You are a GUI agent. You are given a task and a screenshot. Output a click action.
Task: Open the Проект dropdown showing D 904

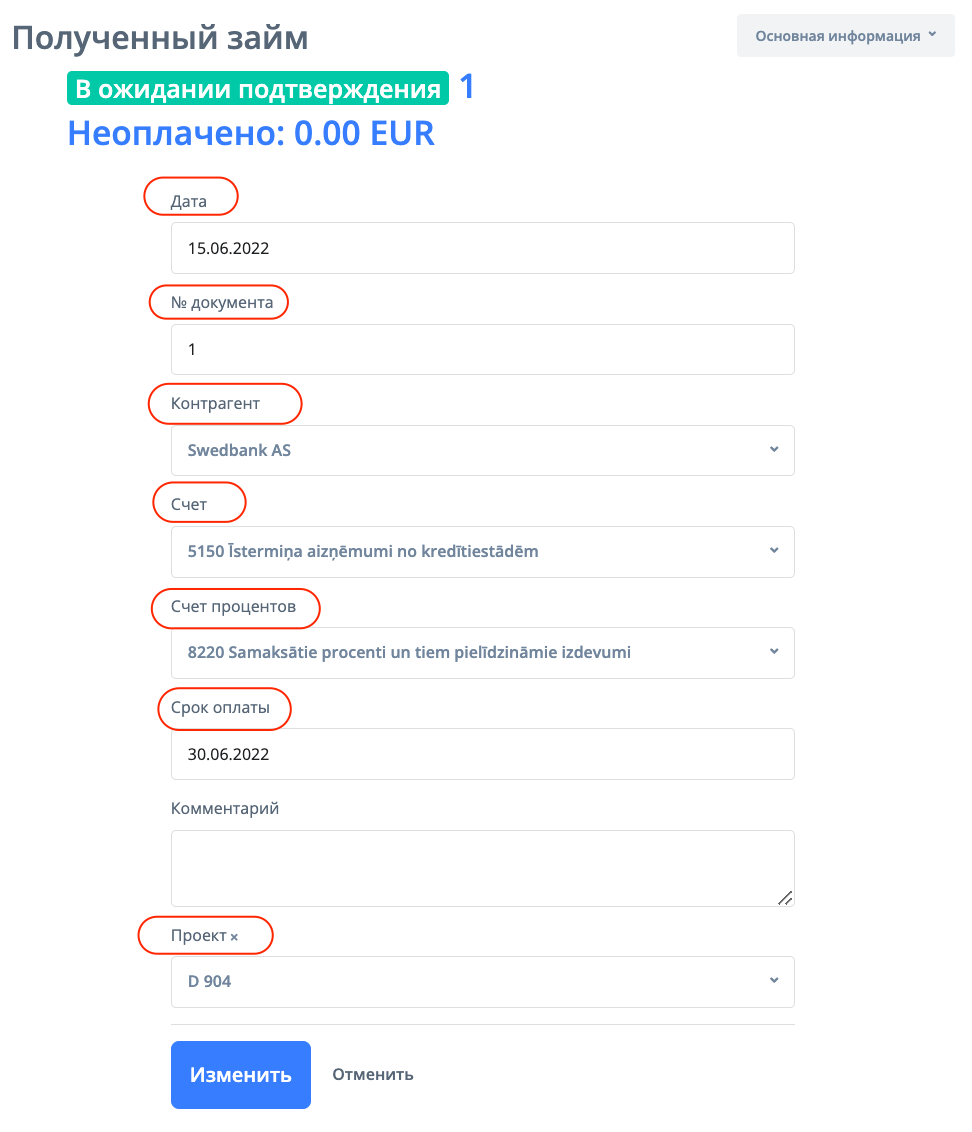[482, 981]
